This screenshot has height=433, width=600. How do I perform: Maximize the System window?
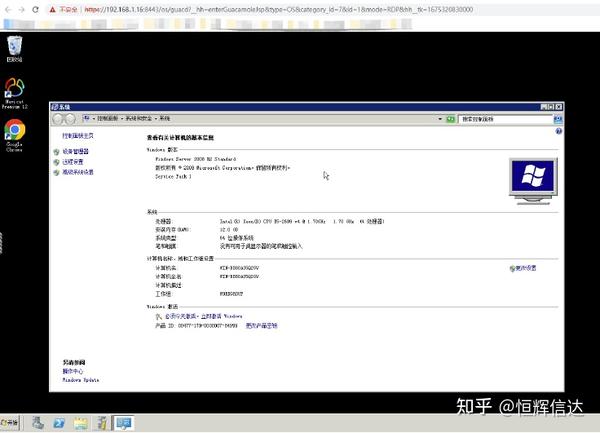tap(551, 107)
